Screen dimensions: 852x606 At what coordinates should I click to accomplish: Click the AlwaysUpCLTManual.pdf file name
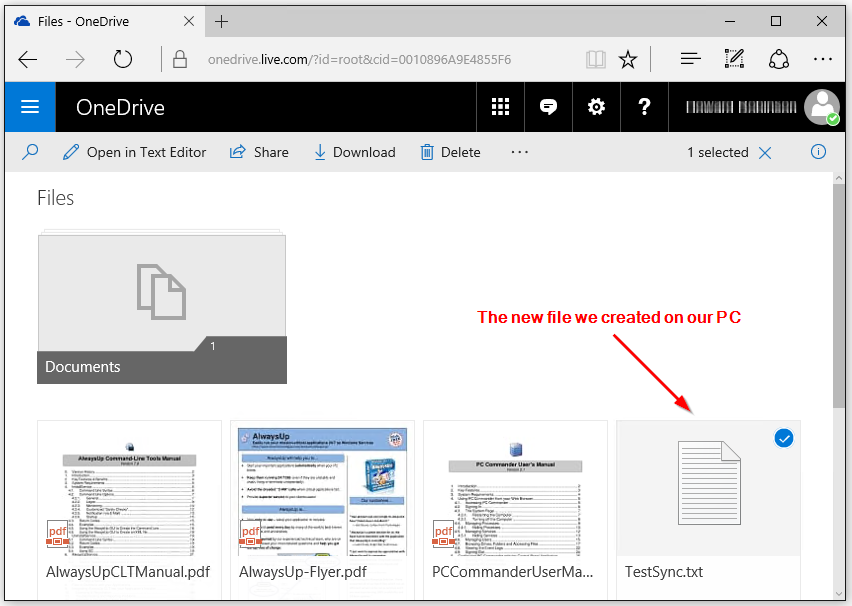coord(128,572)
